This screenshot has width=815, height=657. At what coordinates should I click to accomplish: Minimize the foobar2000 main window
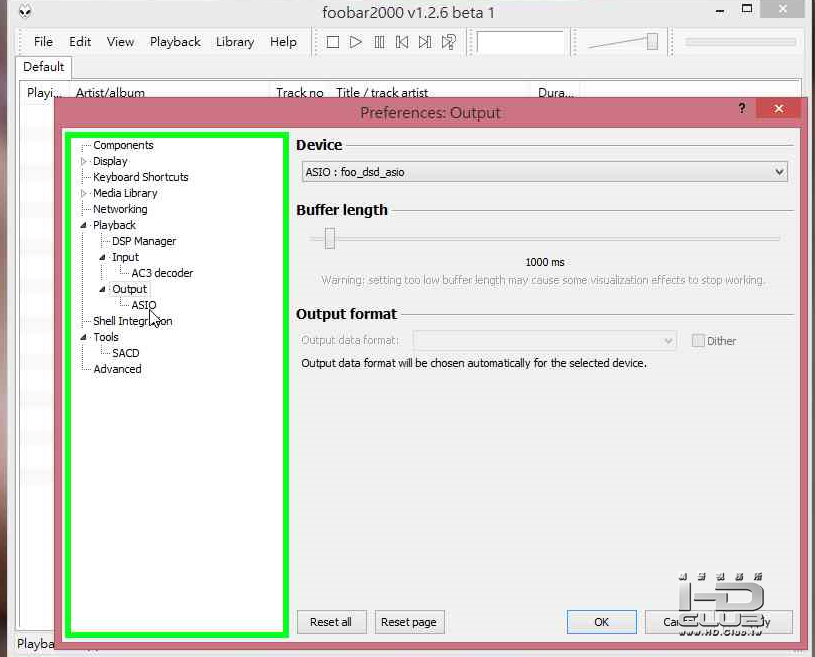point(720,10)
